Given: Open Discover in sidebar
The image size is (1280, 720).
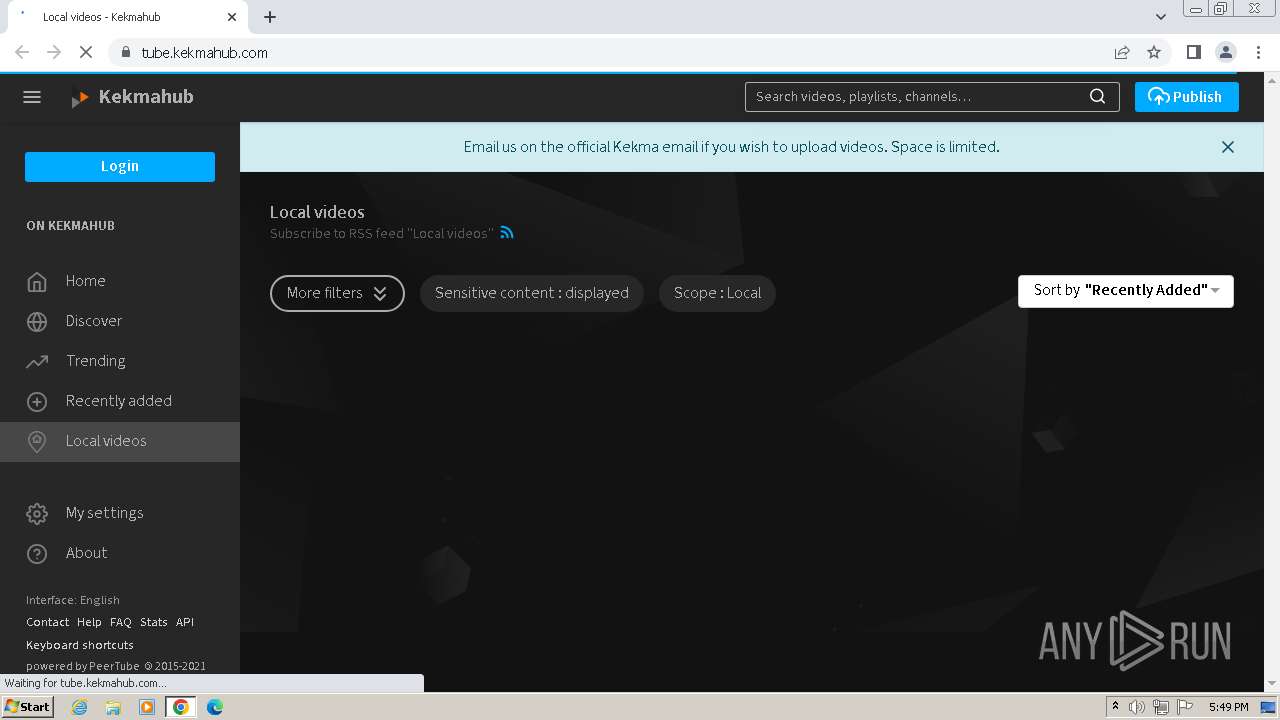Looking at the screenshot, I should pyautogui.click(x=120, y=321).
